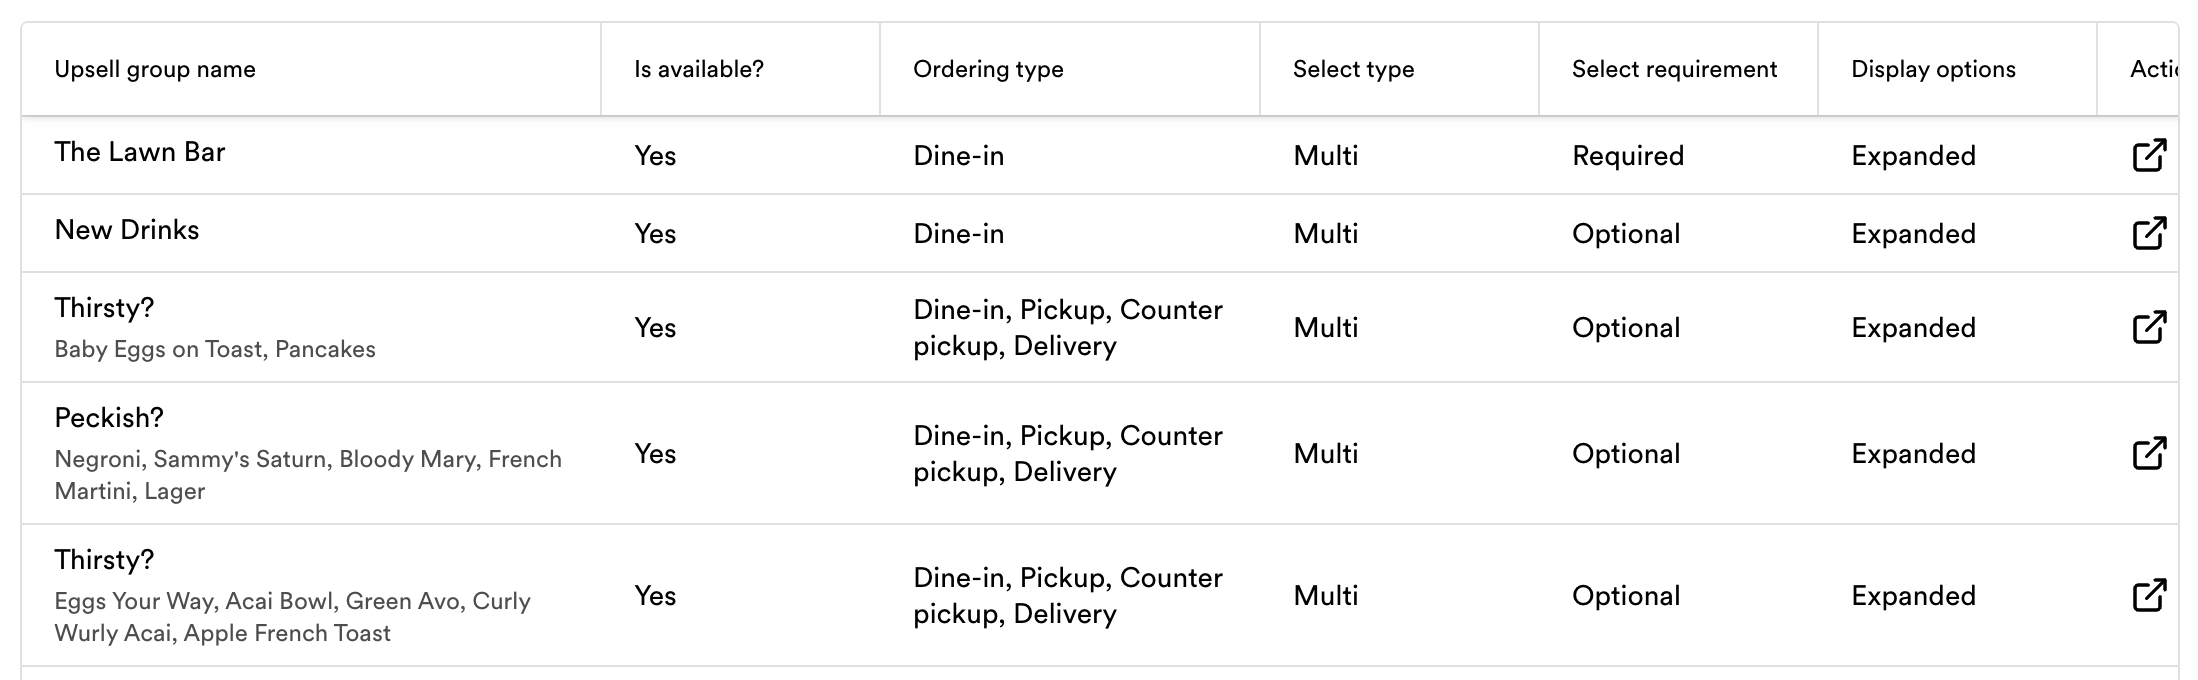Open action icon for Thirsty? with Eggs Your Way
The image size is (2198, 680).
(2149, 595)
